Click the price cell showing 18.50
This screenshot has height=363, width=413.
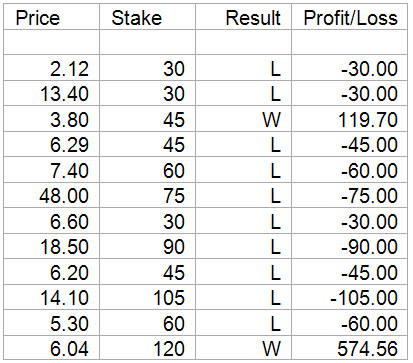tap(52, 246)
